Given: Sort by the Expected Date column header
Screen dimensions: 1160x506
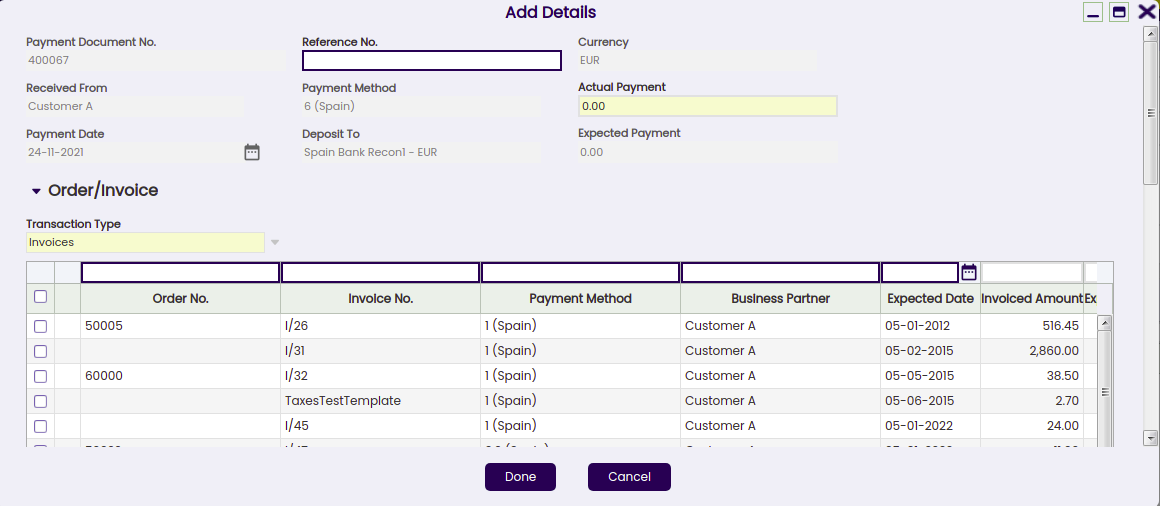Looking at the screenshot, I should [x=930, y=299].
